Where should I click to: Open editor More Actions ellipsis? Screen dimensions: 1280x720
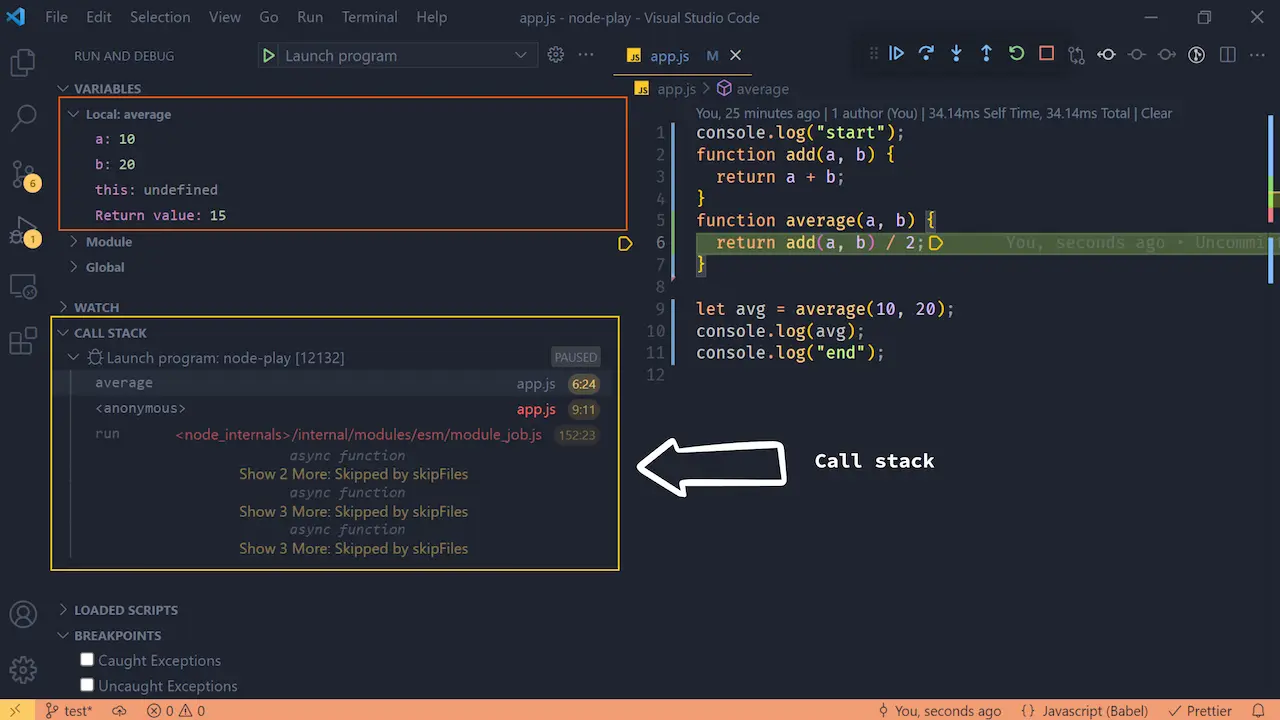(1257, 55)
